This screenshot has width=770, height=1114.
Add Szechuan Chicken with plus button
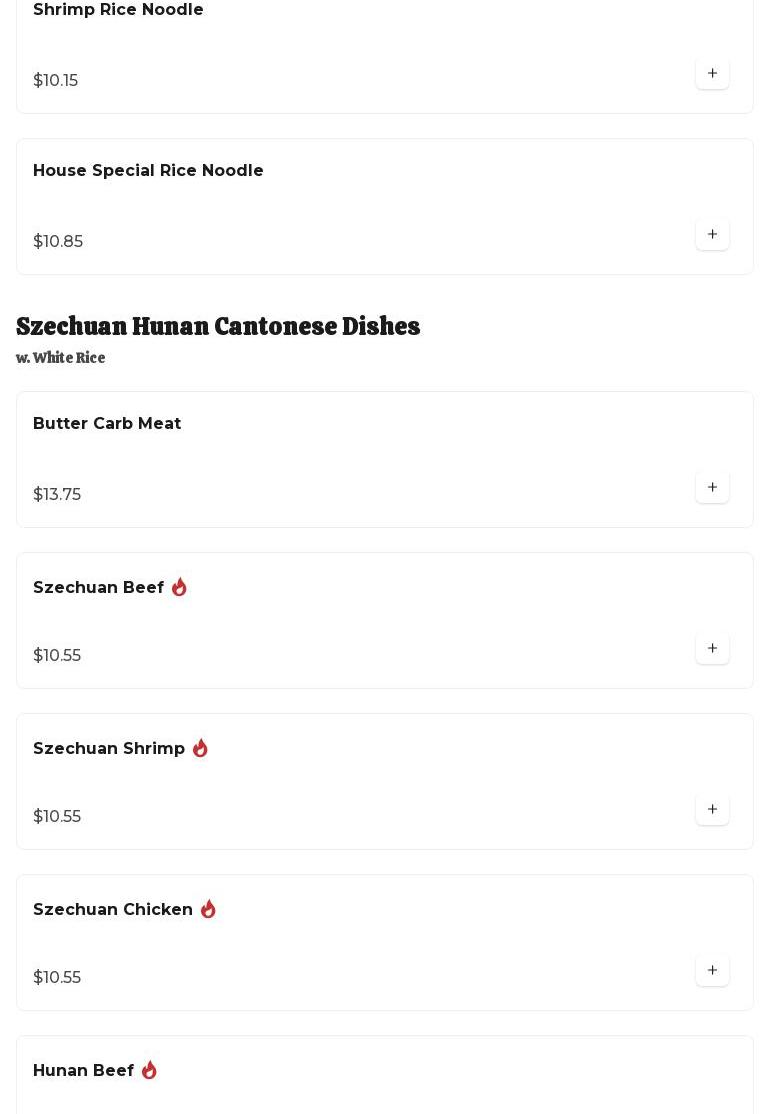712,970
